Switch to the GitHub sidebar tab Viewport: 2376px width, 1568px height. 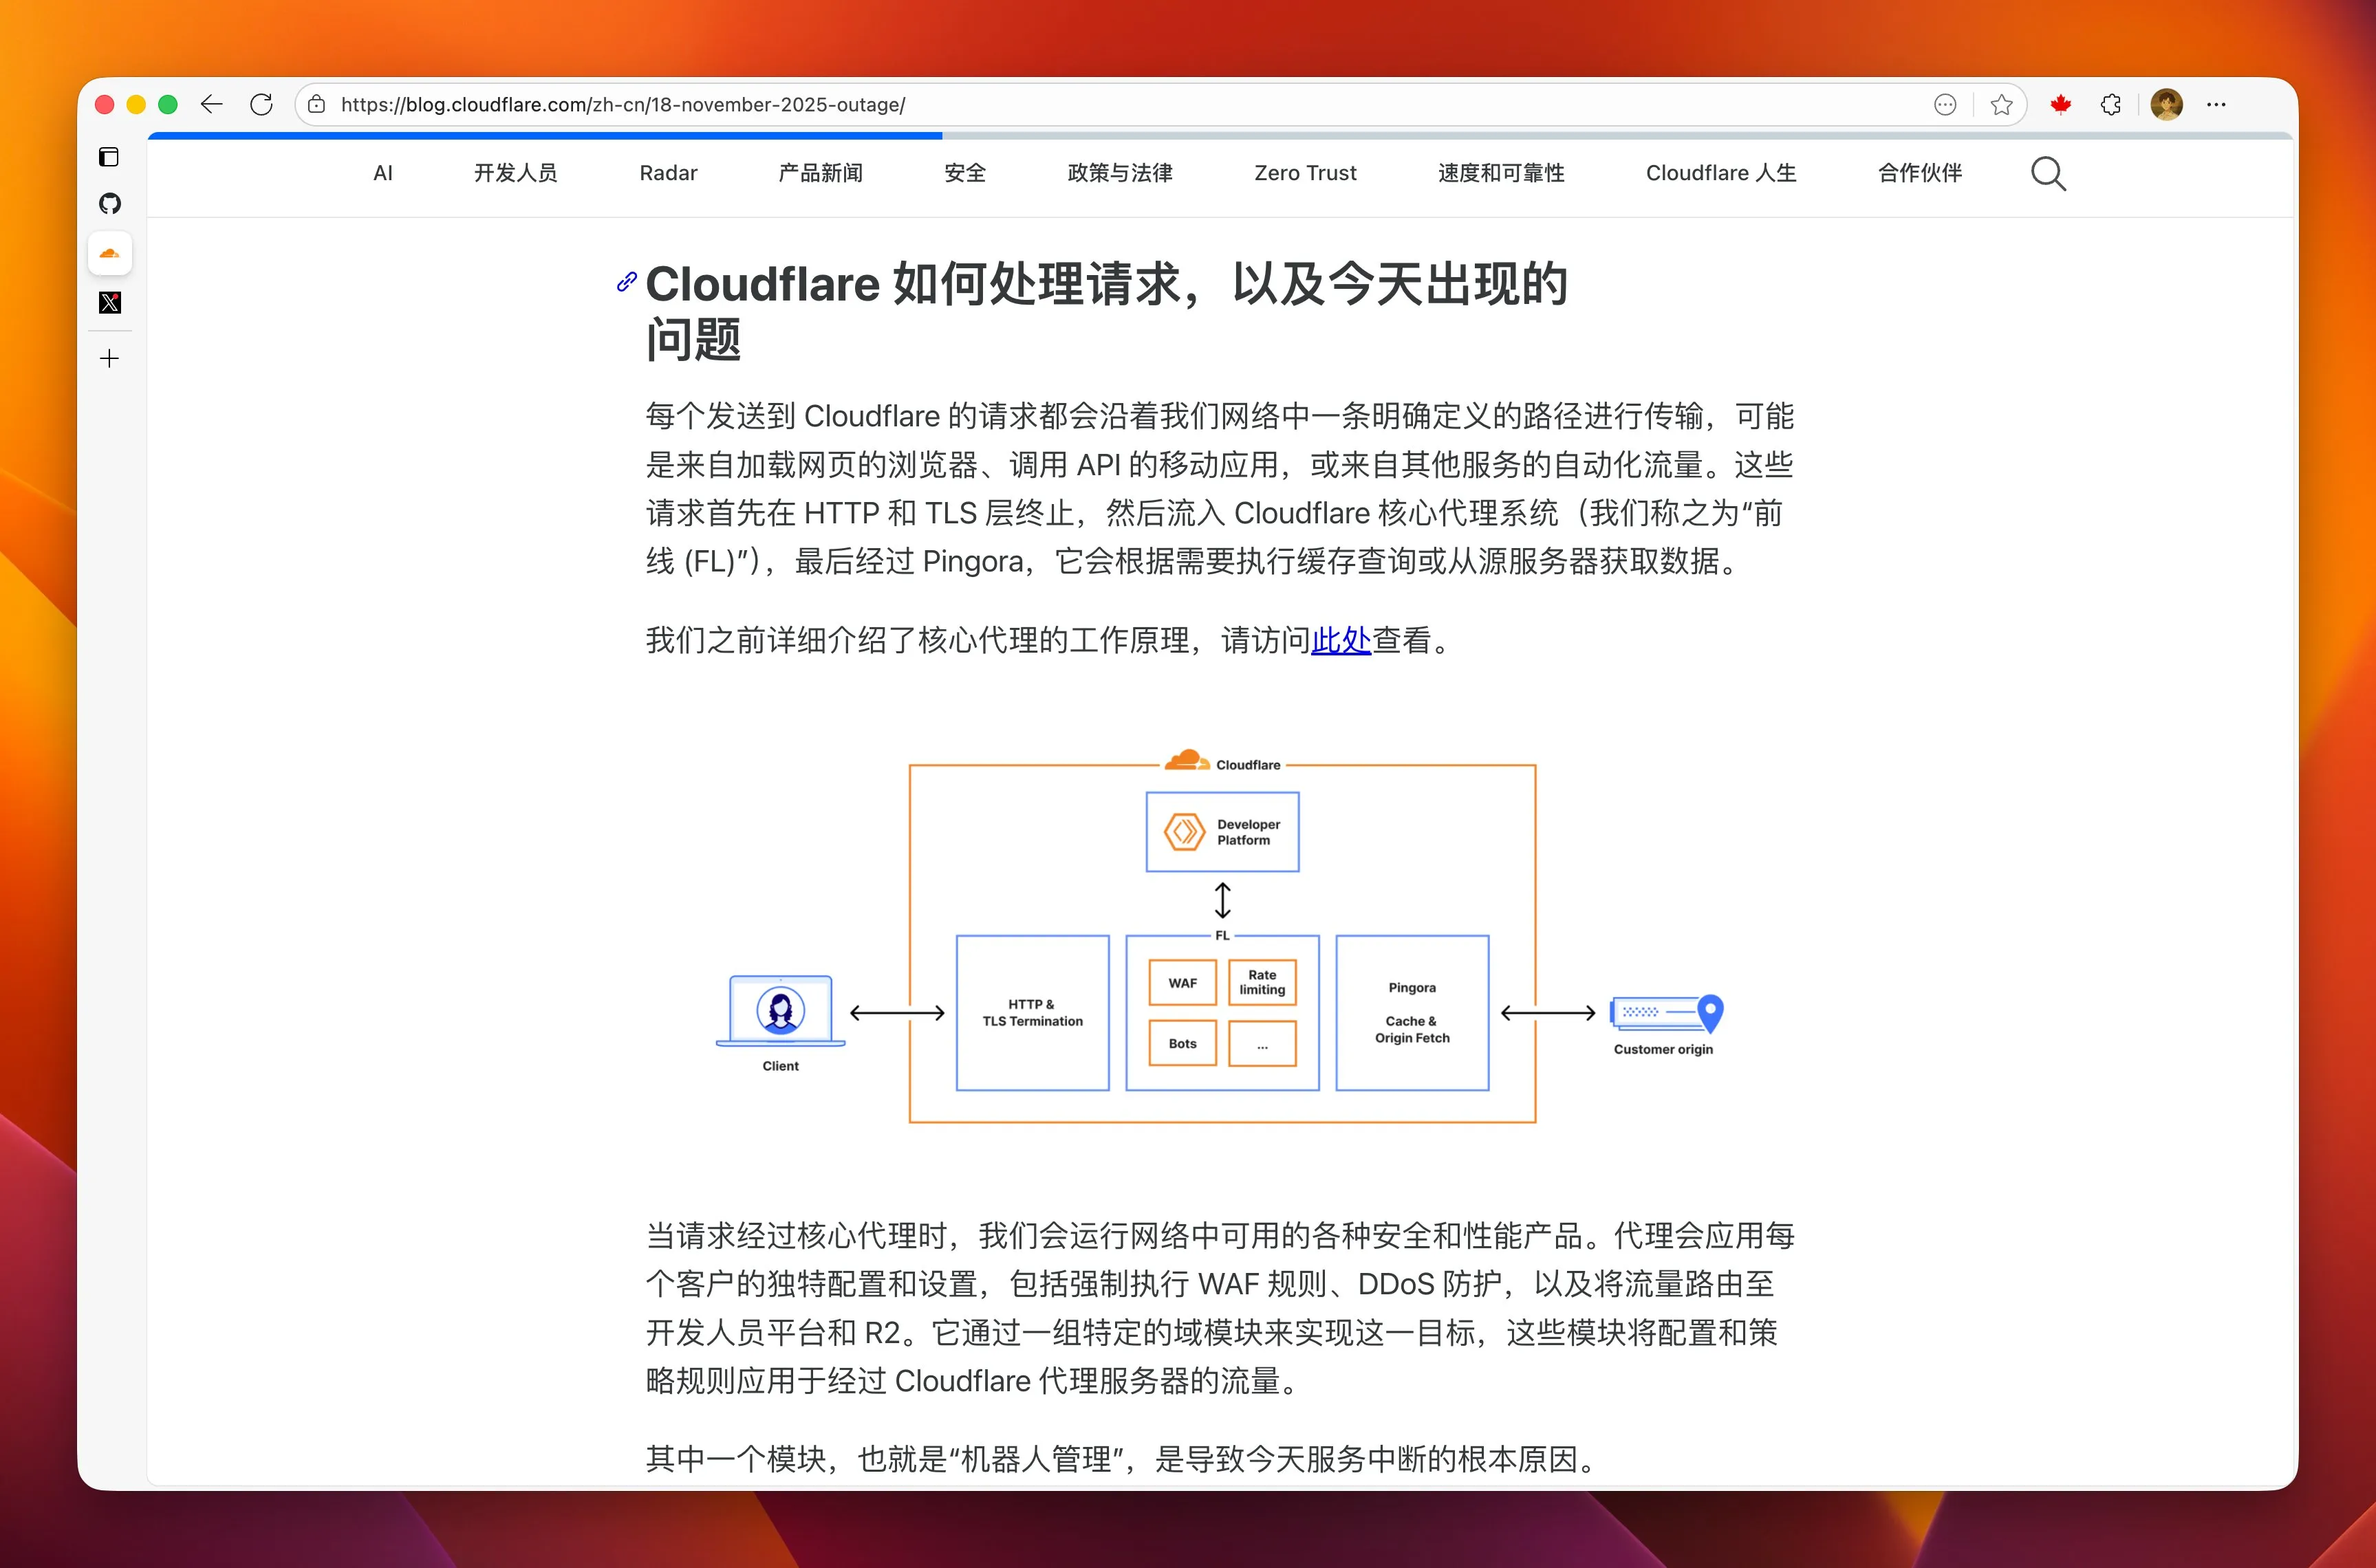110,204
